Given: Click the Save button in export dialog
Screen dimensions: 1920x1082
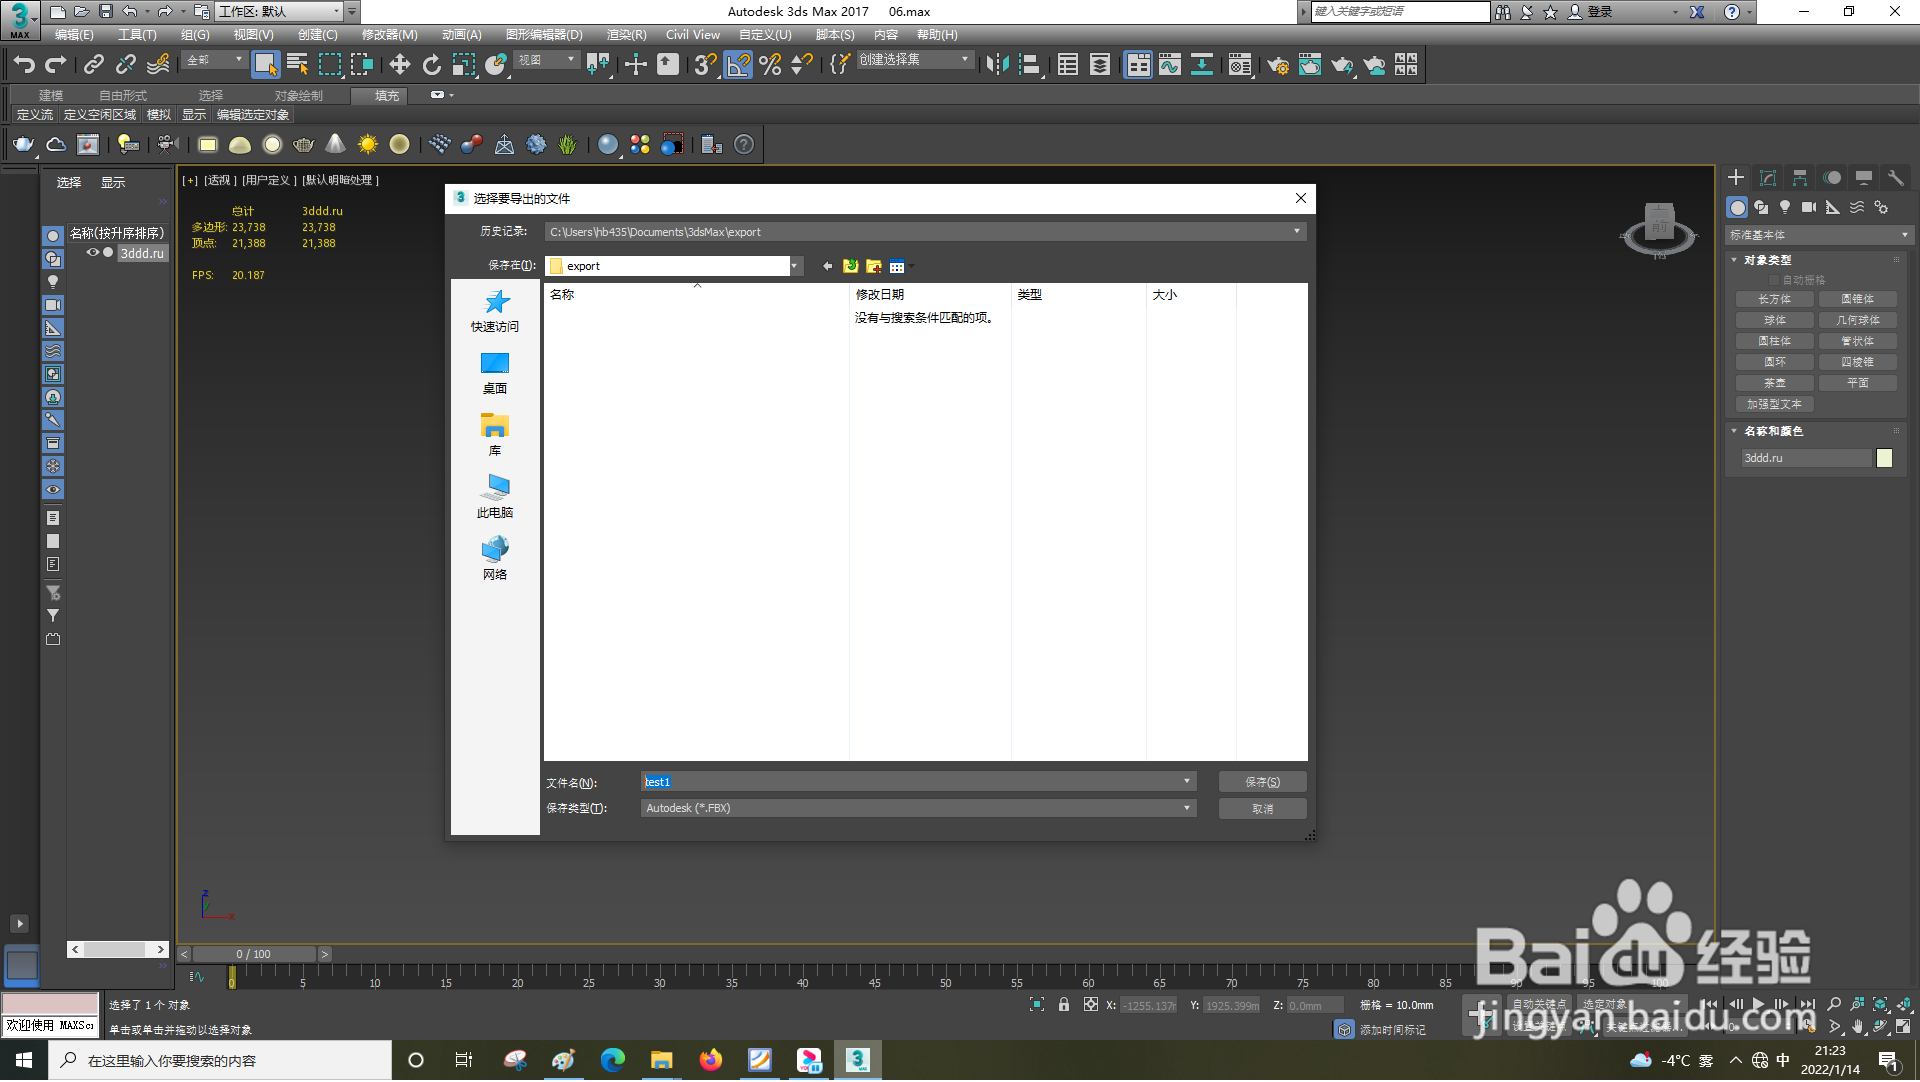Looking at the screenshot, I should 1262,782.
